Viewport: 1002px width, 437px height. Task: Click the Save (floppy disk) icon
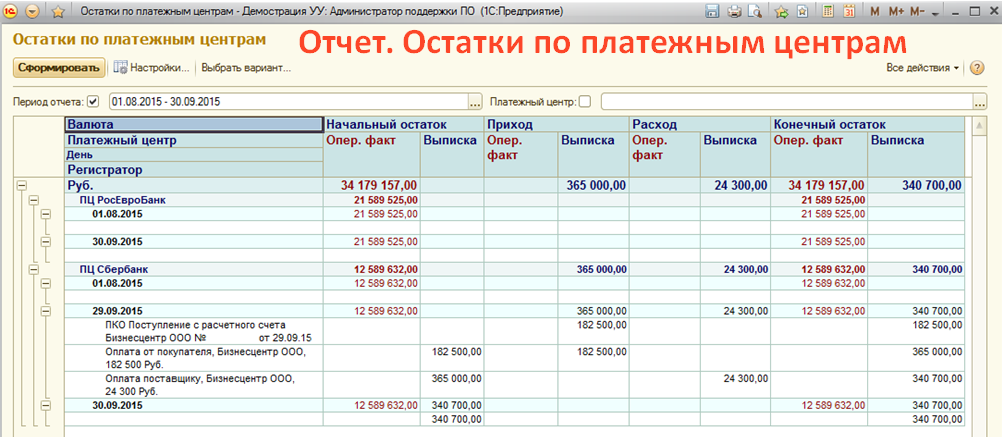712,11
